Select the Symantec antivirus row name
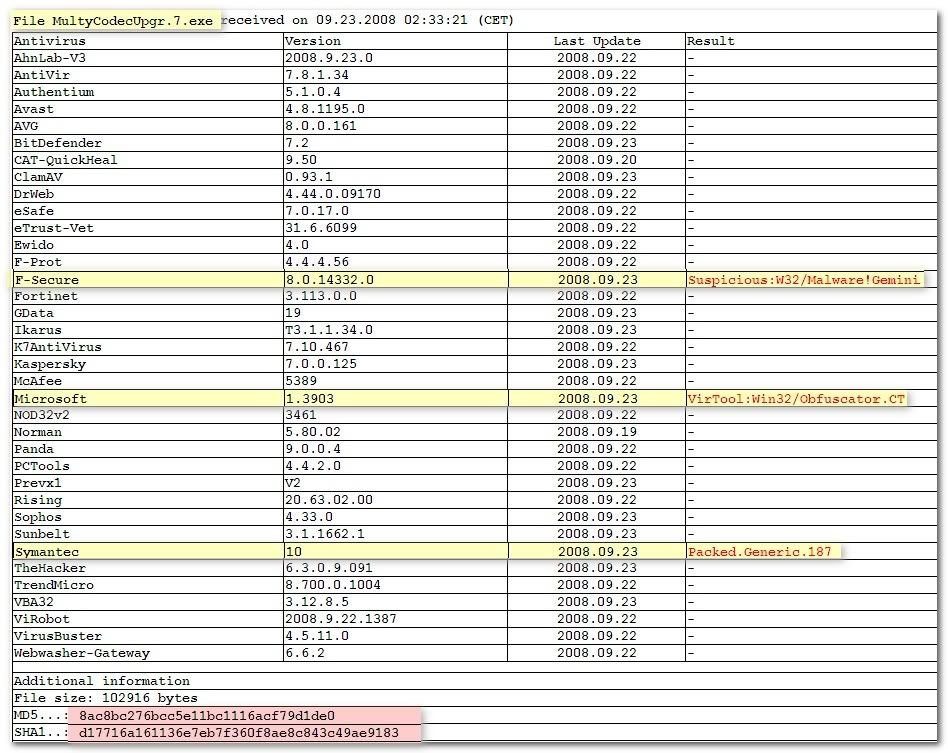This screenshot has height=753, width=948. point(46,551)
